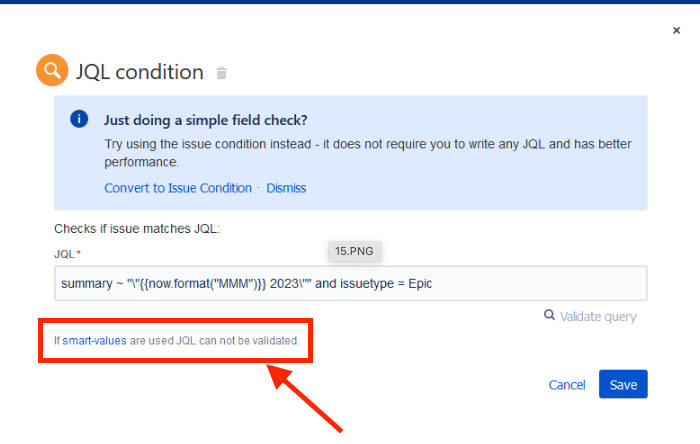Click the red arrow annotation

click(304, 398)
